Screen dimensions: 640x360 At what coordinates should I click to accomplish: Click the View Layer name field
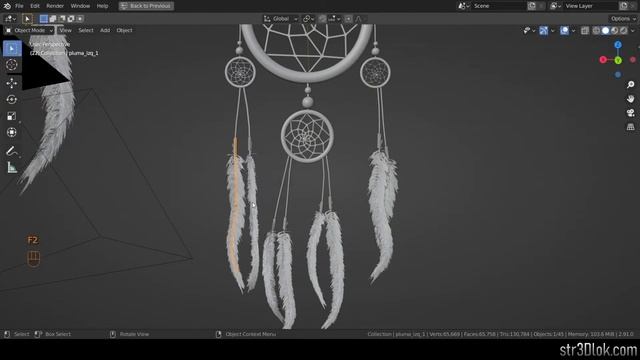(x=591, y=6)
